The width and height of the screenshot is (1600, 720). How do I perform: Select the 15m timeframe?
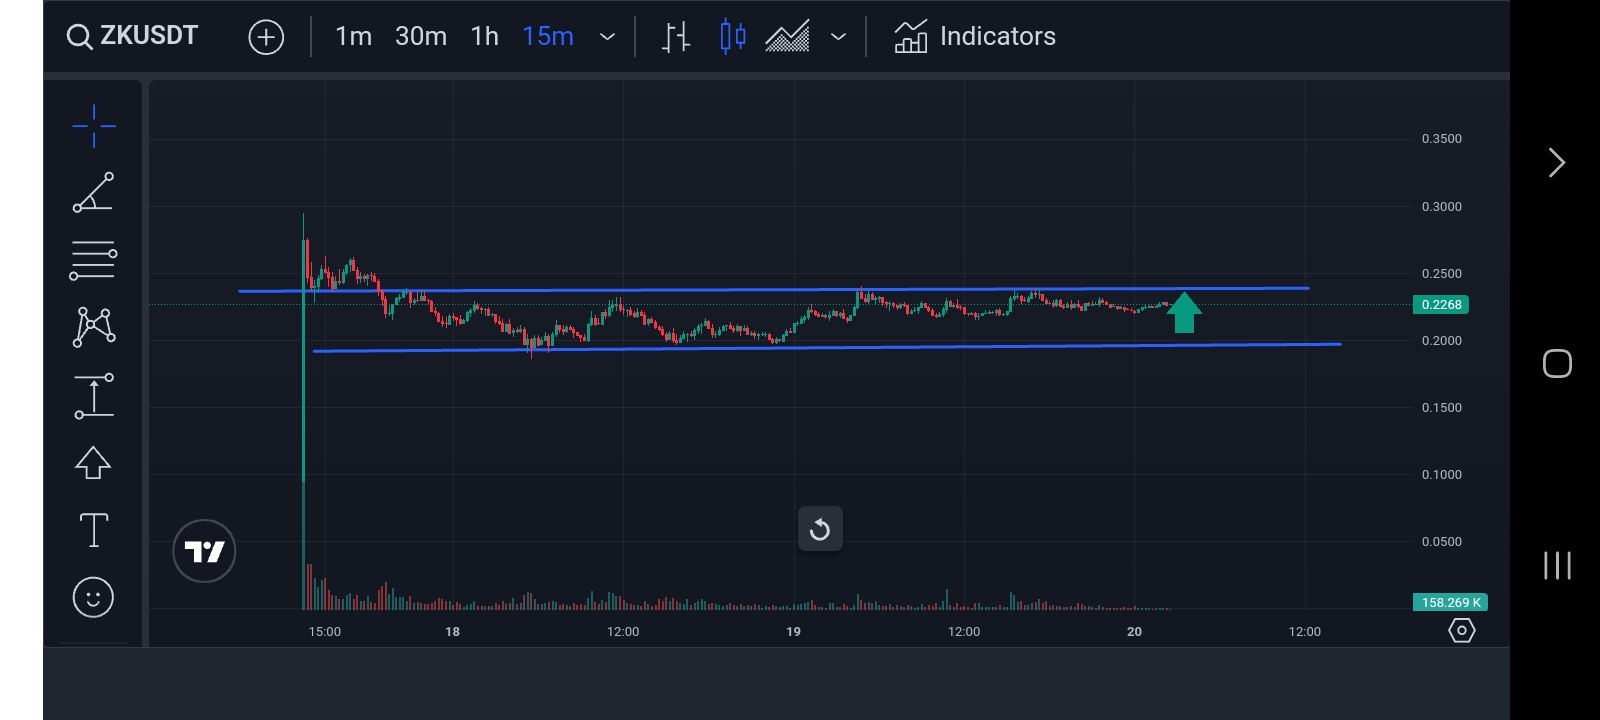click(x=548, y=37)
